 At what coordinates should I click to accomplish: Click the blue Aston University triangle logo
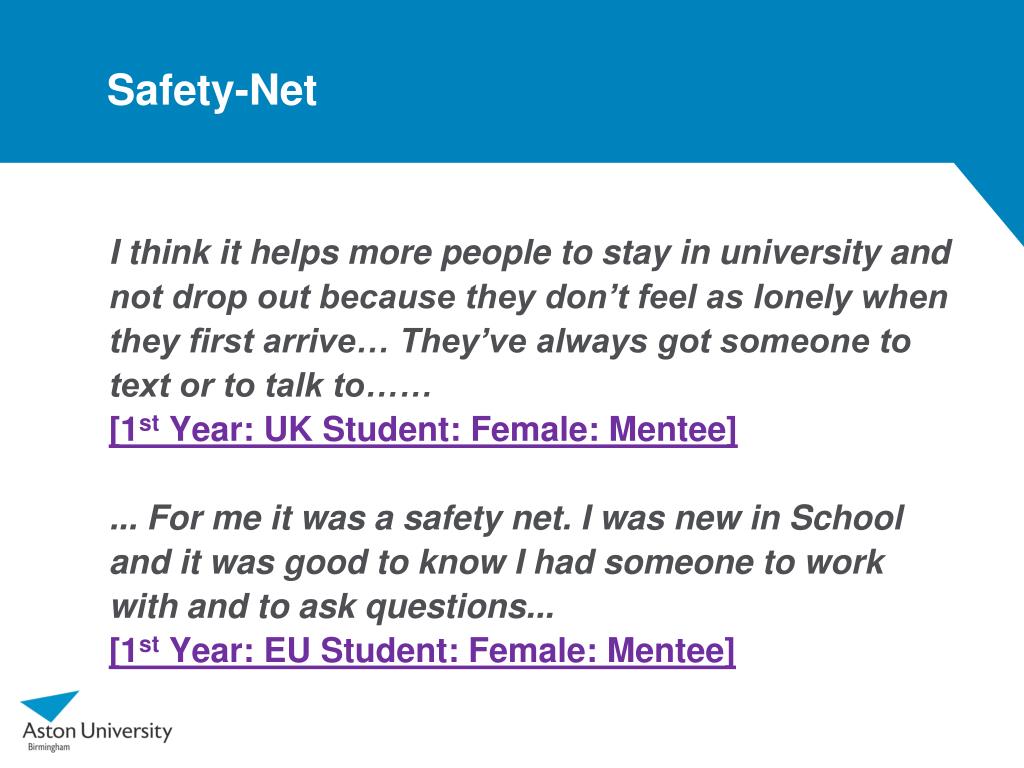51,705
